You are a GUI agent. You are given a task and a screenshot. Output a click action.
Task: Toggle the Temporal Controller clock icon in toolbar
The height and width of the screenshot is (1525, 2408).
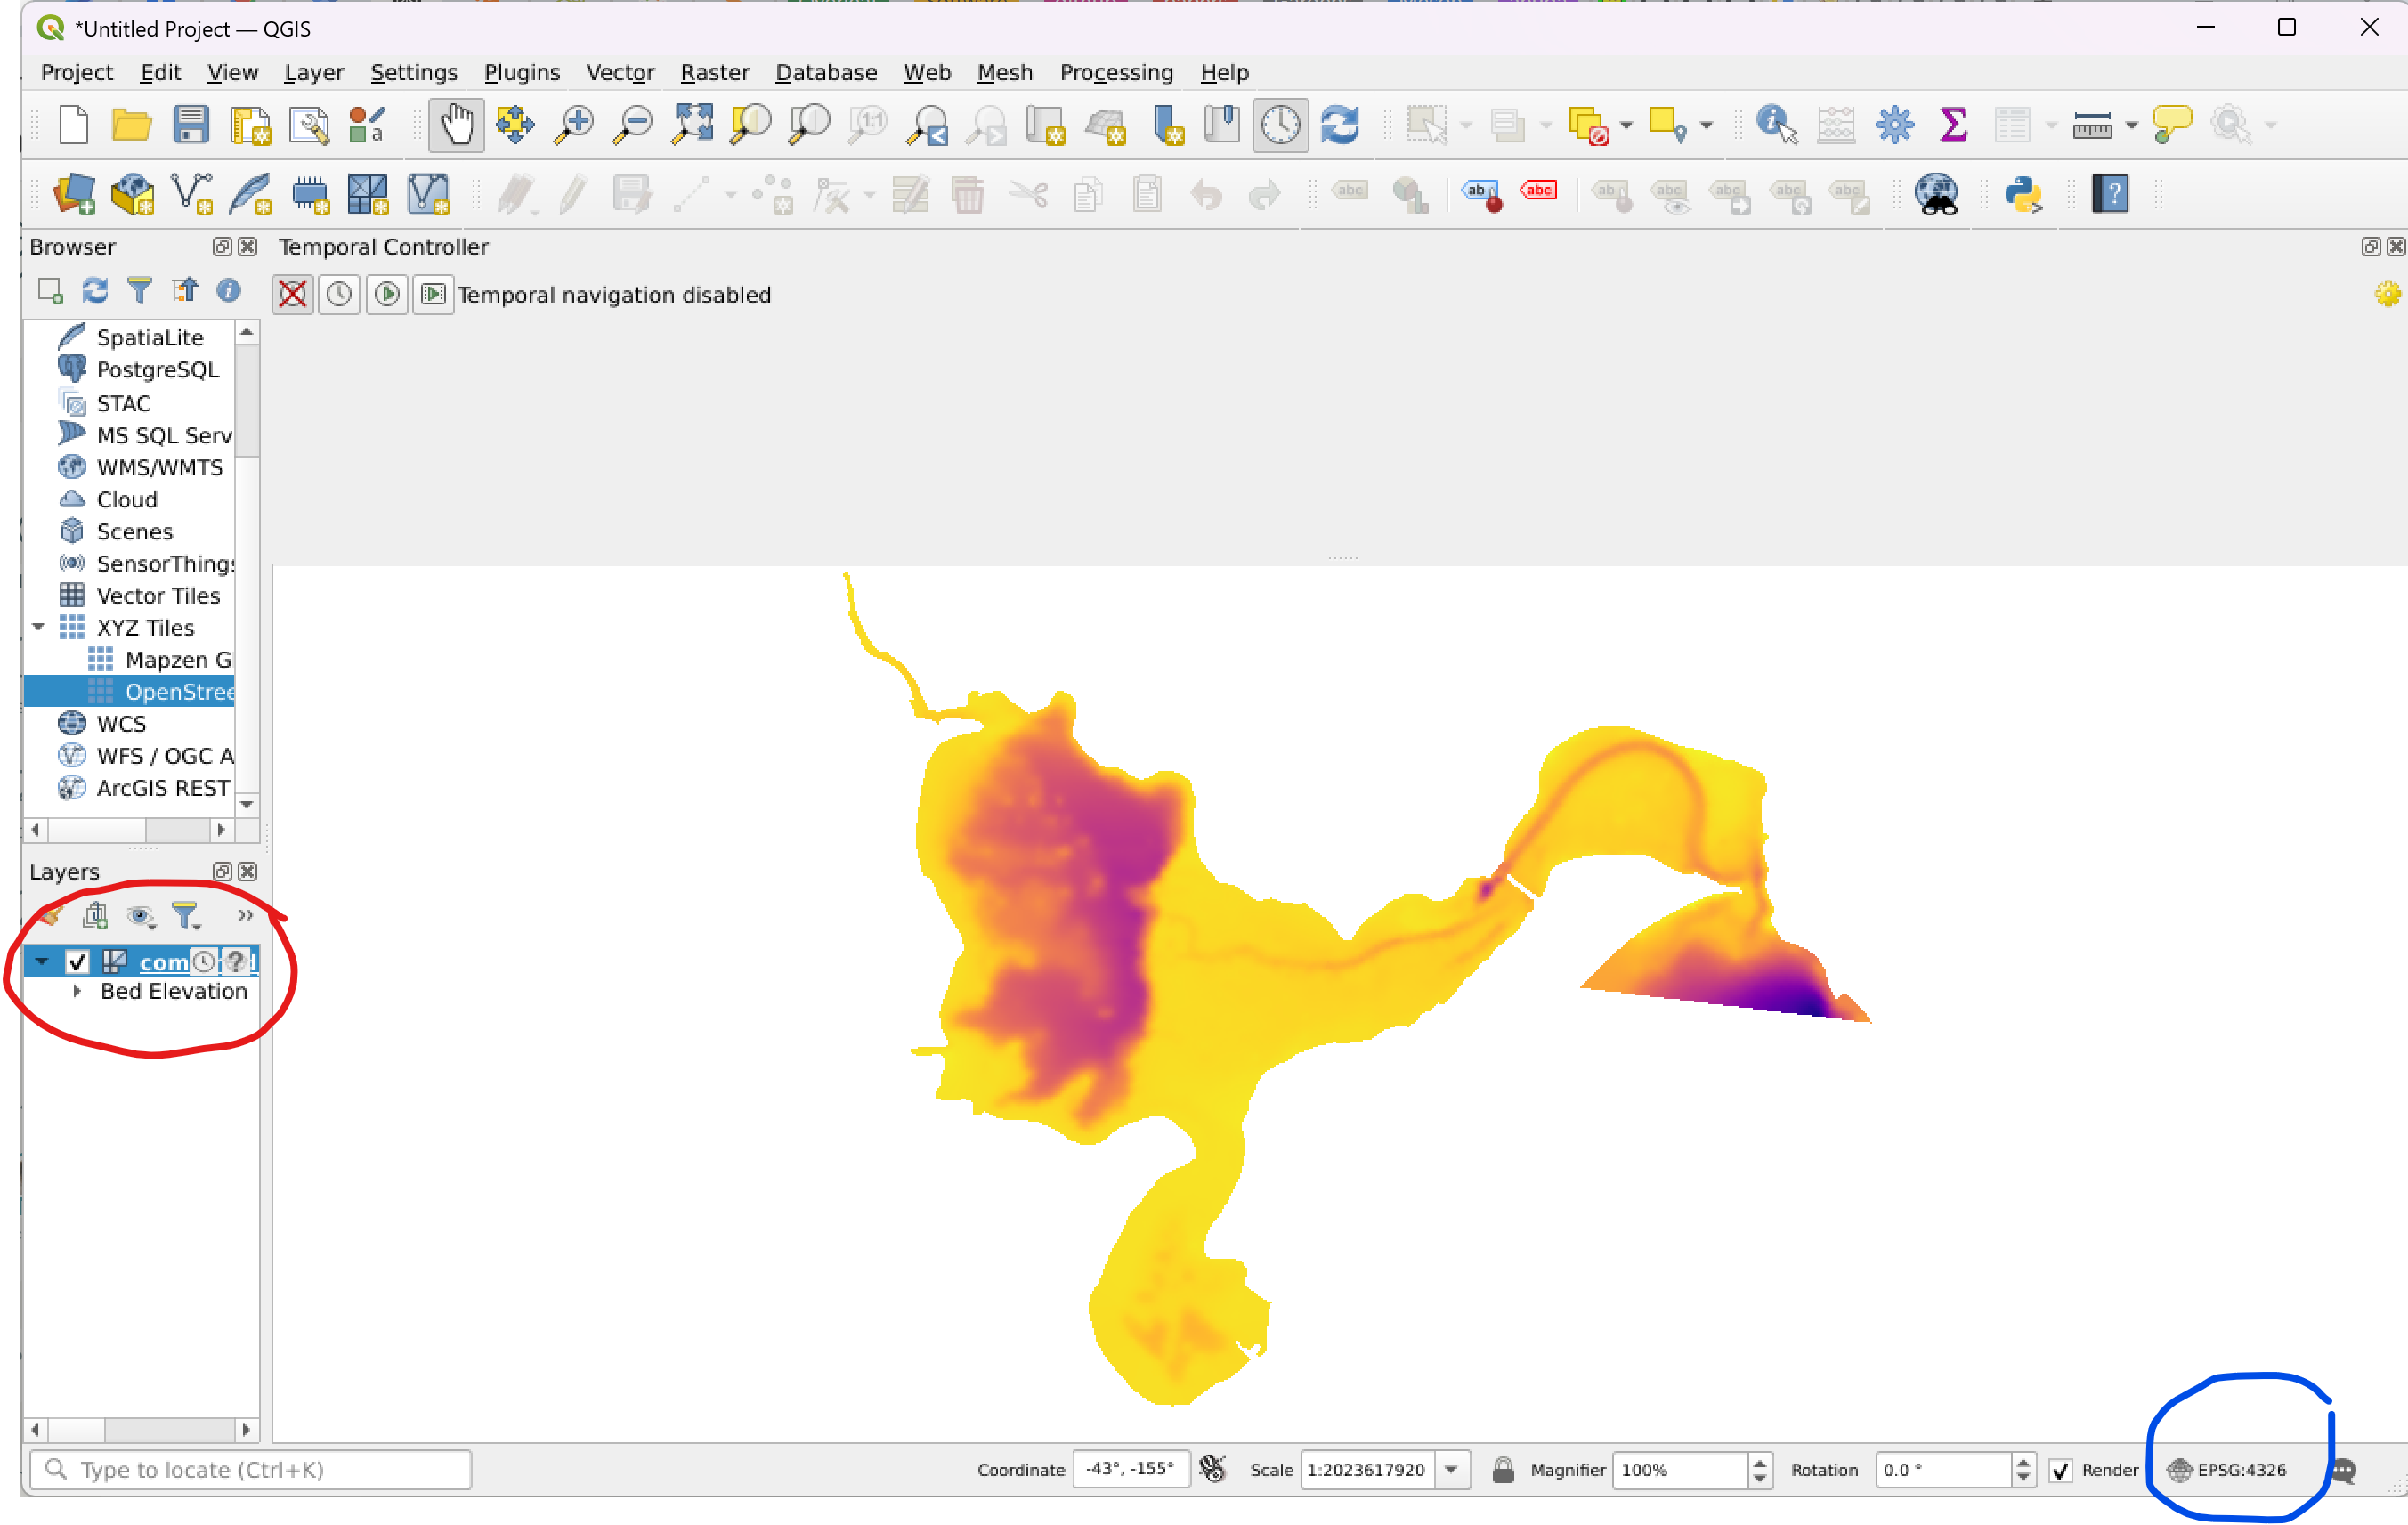tap(1280, 125)
